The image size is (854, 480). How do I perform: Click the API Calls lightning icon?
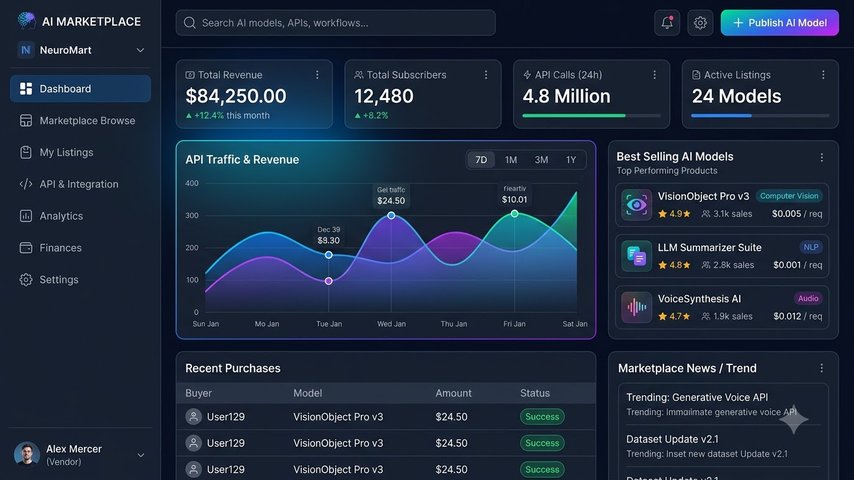coord(527,75)
